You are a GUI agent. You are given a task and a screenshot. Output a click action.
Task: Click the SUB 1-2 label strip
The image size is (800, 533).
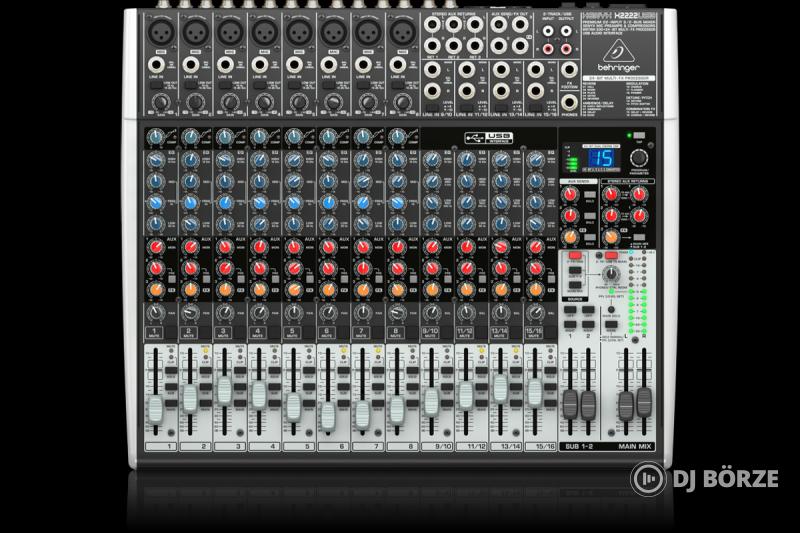click(580, 446)
